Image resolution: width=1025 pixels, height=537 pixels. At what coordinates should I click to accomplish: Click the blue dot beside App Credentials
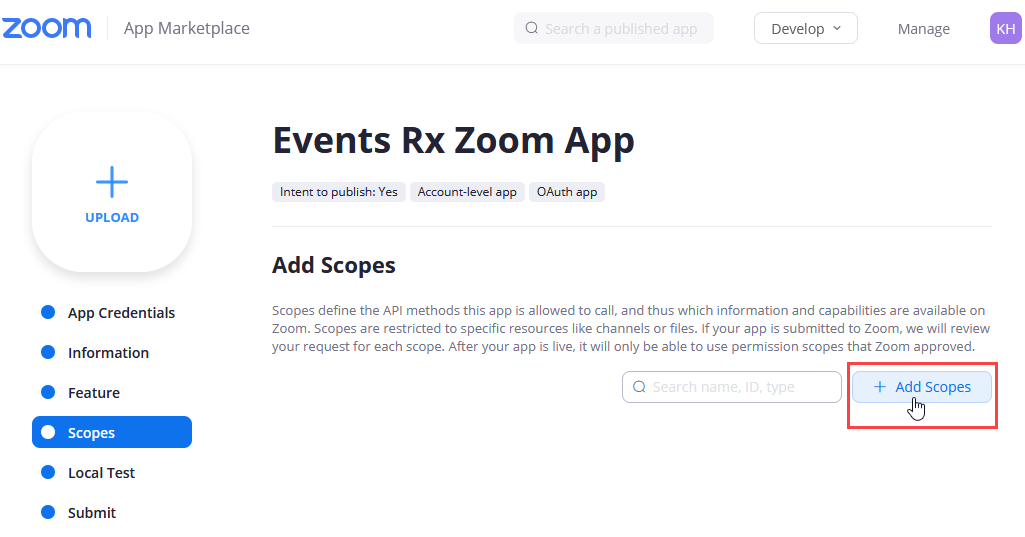[x=48, y=313]
